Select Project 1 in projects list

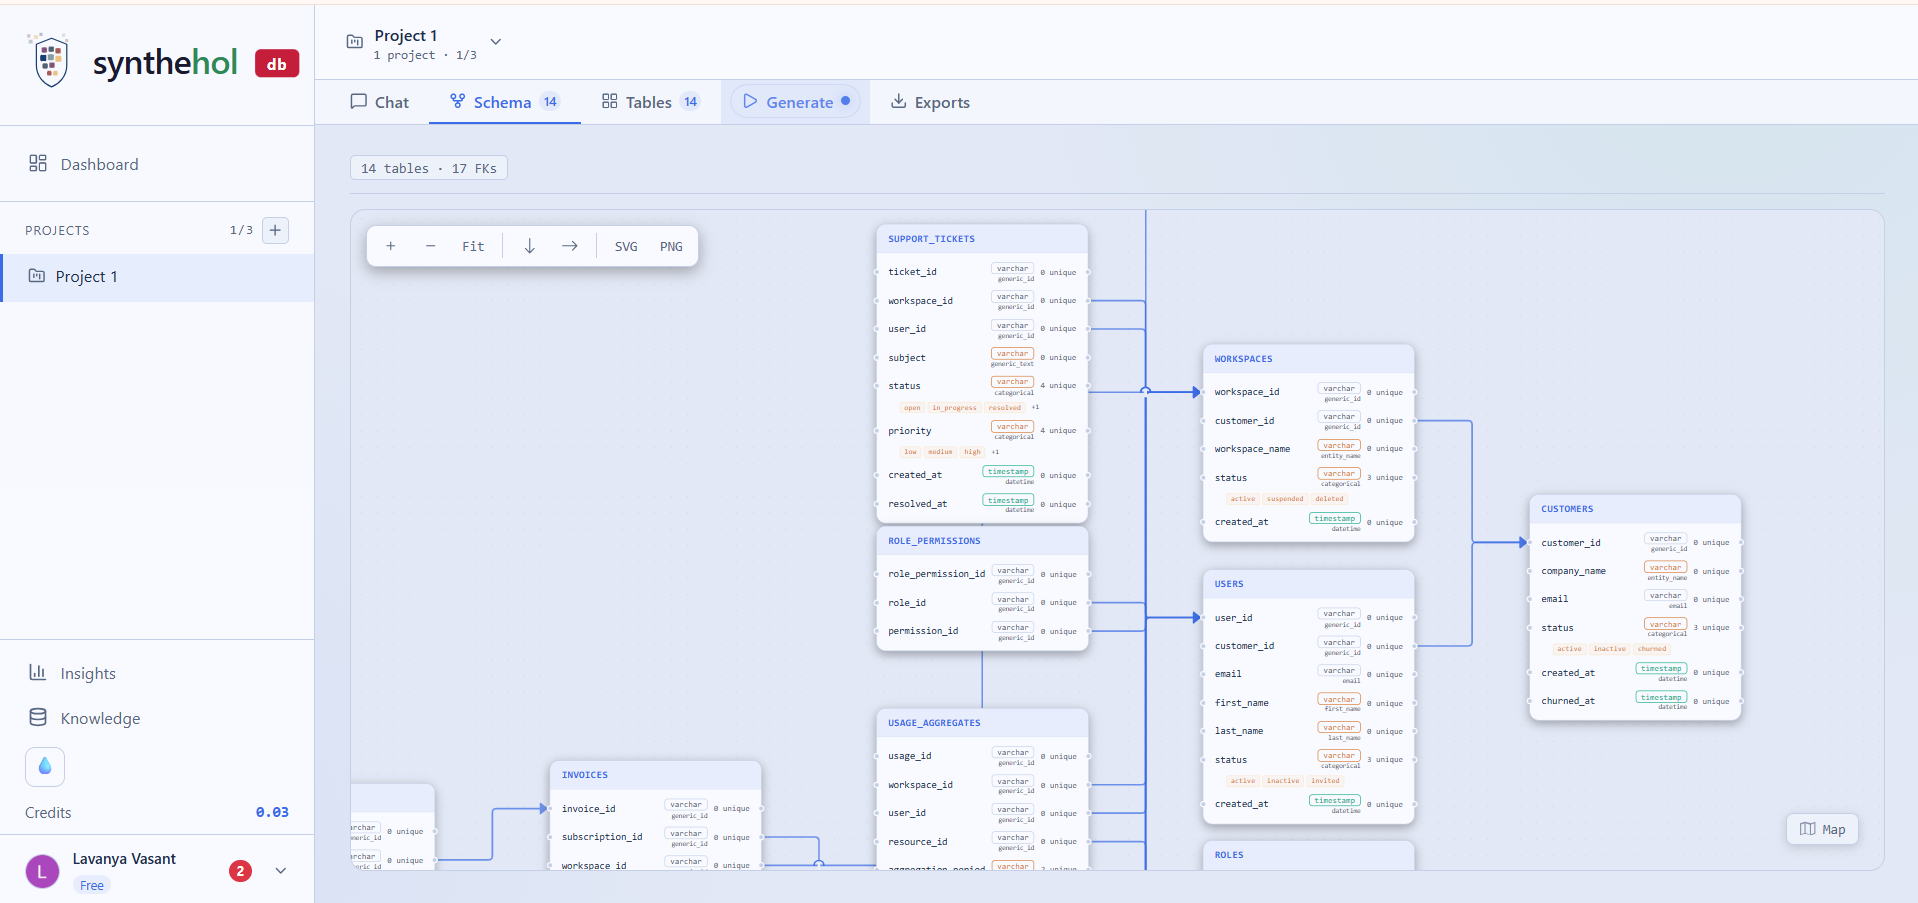click(x=157, y=277)
